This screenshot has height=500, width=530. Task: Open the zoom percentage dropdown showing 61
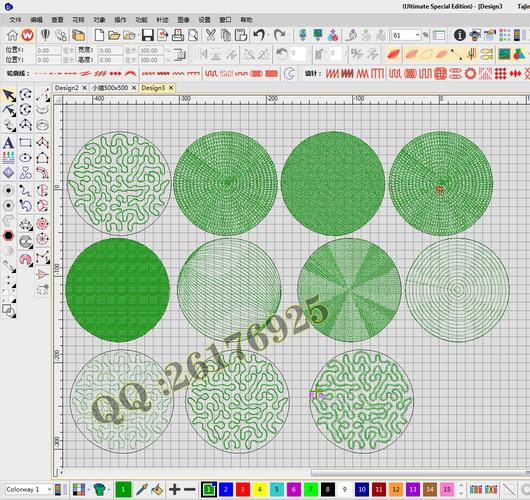[x=417, y=35]
